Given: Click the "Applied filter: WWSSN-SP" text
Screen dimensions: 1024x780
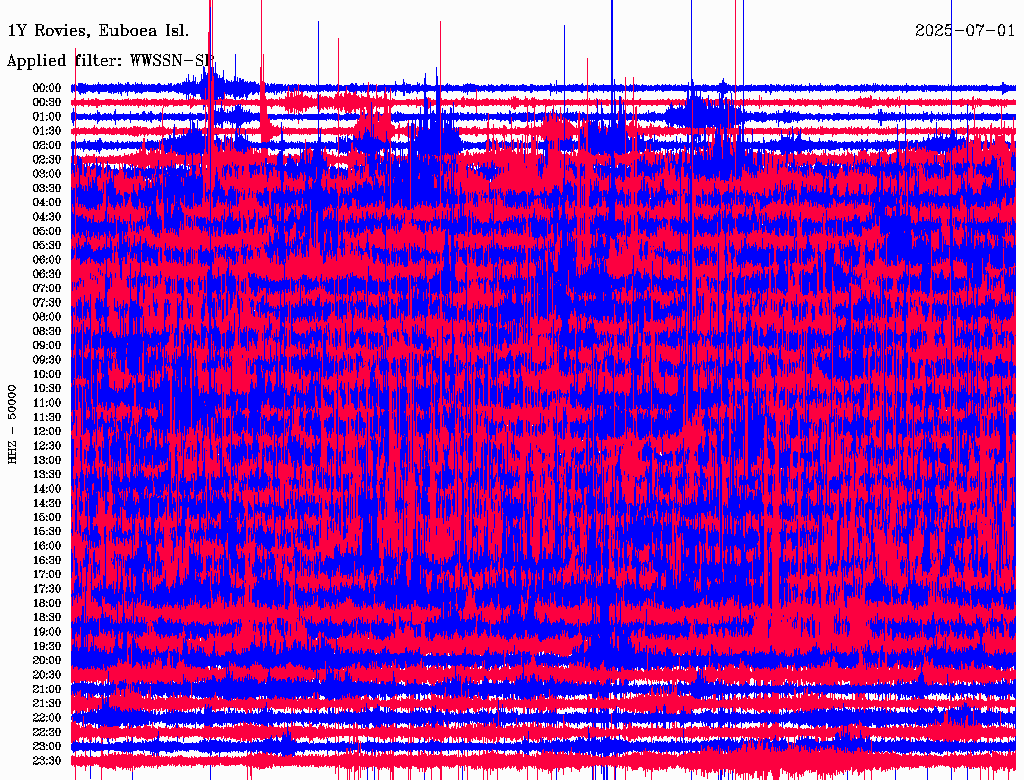Looking at the screenshot, I should pyautogui.click(x=110, y=60).
